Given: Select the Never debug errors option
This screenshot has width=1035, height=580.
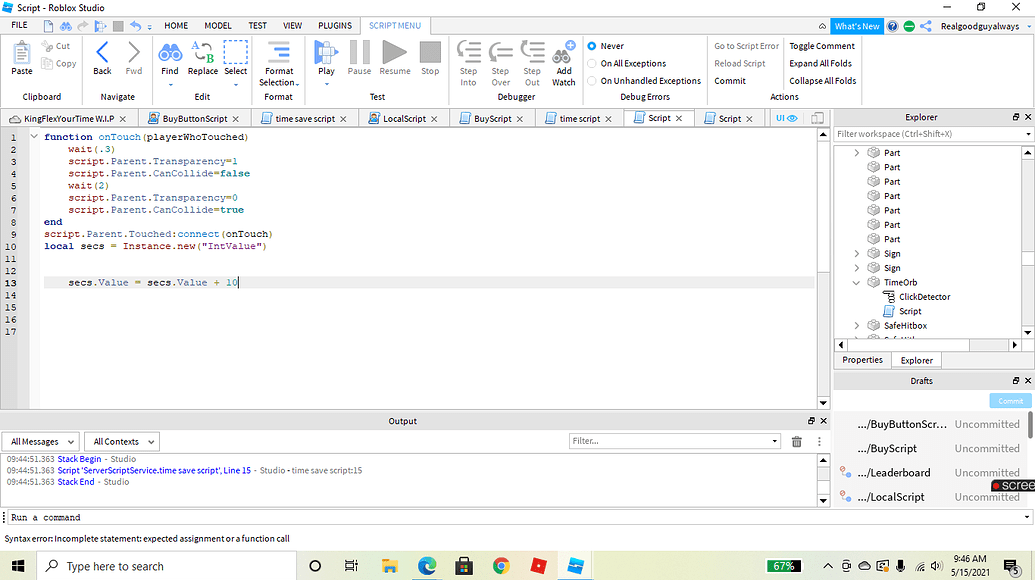Looking at the screenshot, I should (591, 46).
